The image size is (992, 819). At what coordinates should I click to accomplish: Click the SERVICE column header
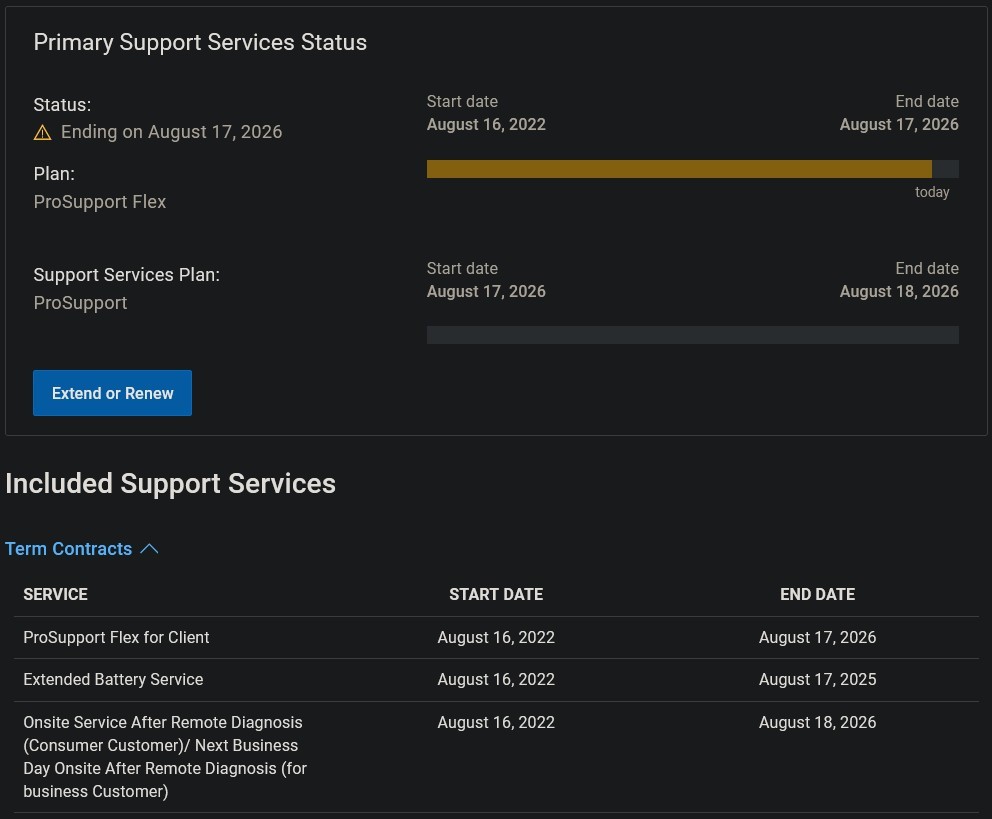coord(56,594)
